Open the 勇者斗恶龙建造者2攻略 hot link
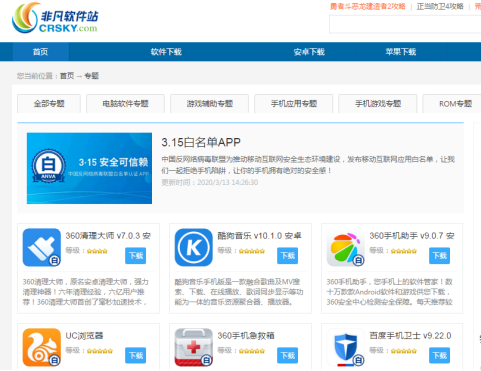This screenshot has width=481, height=371. pyautogui.click(x=368, y=6)
